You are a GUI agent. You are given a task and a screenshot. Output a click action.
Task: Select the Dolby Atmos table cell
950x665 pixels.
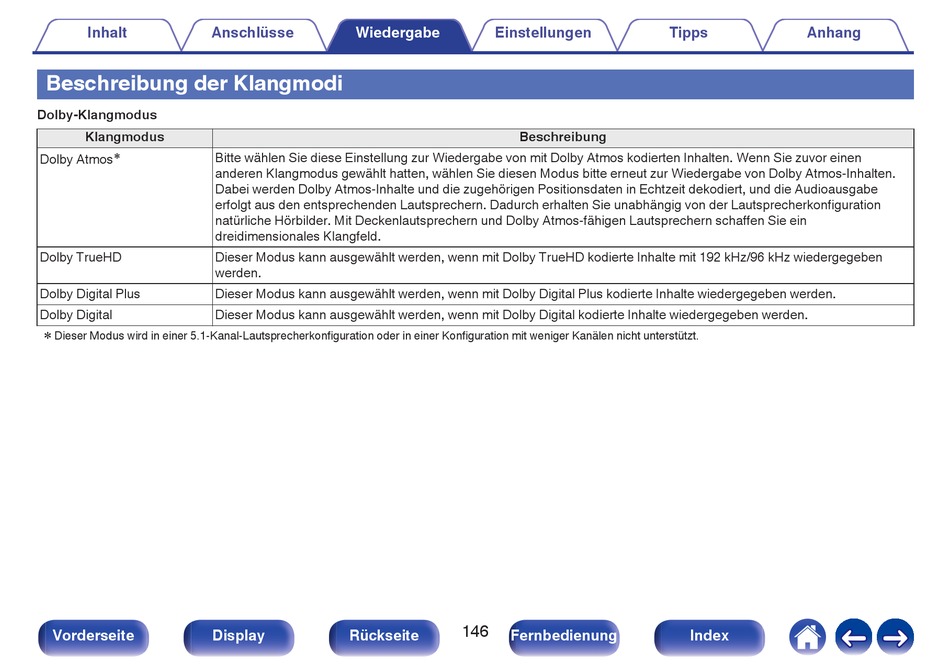click(125, 197)
